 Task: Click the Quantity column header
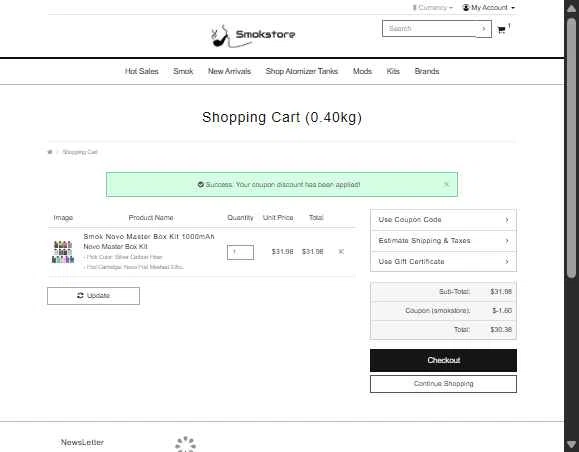240,218
